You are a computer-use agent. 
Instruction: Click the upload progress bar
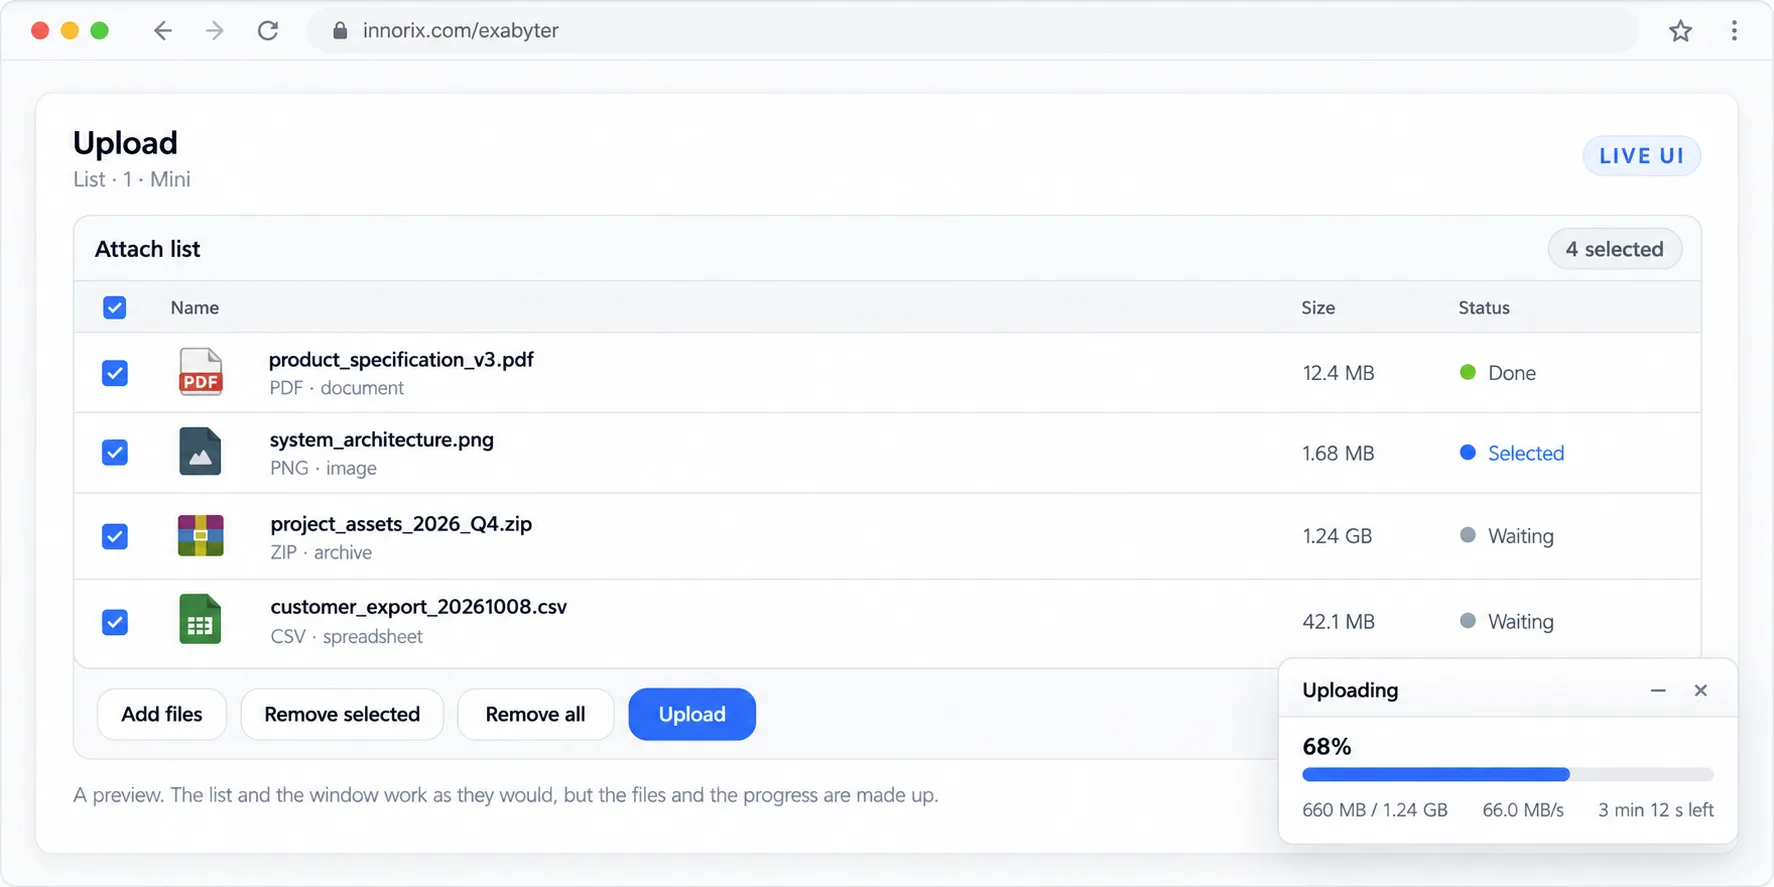(1507, 774)
